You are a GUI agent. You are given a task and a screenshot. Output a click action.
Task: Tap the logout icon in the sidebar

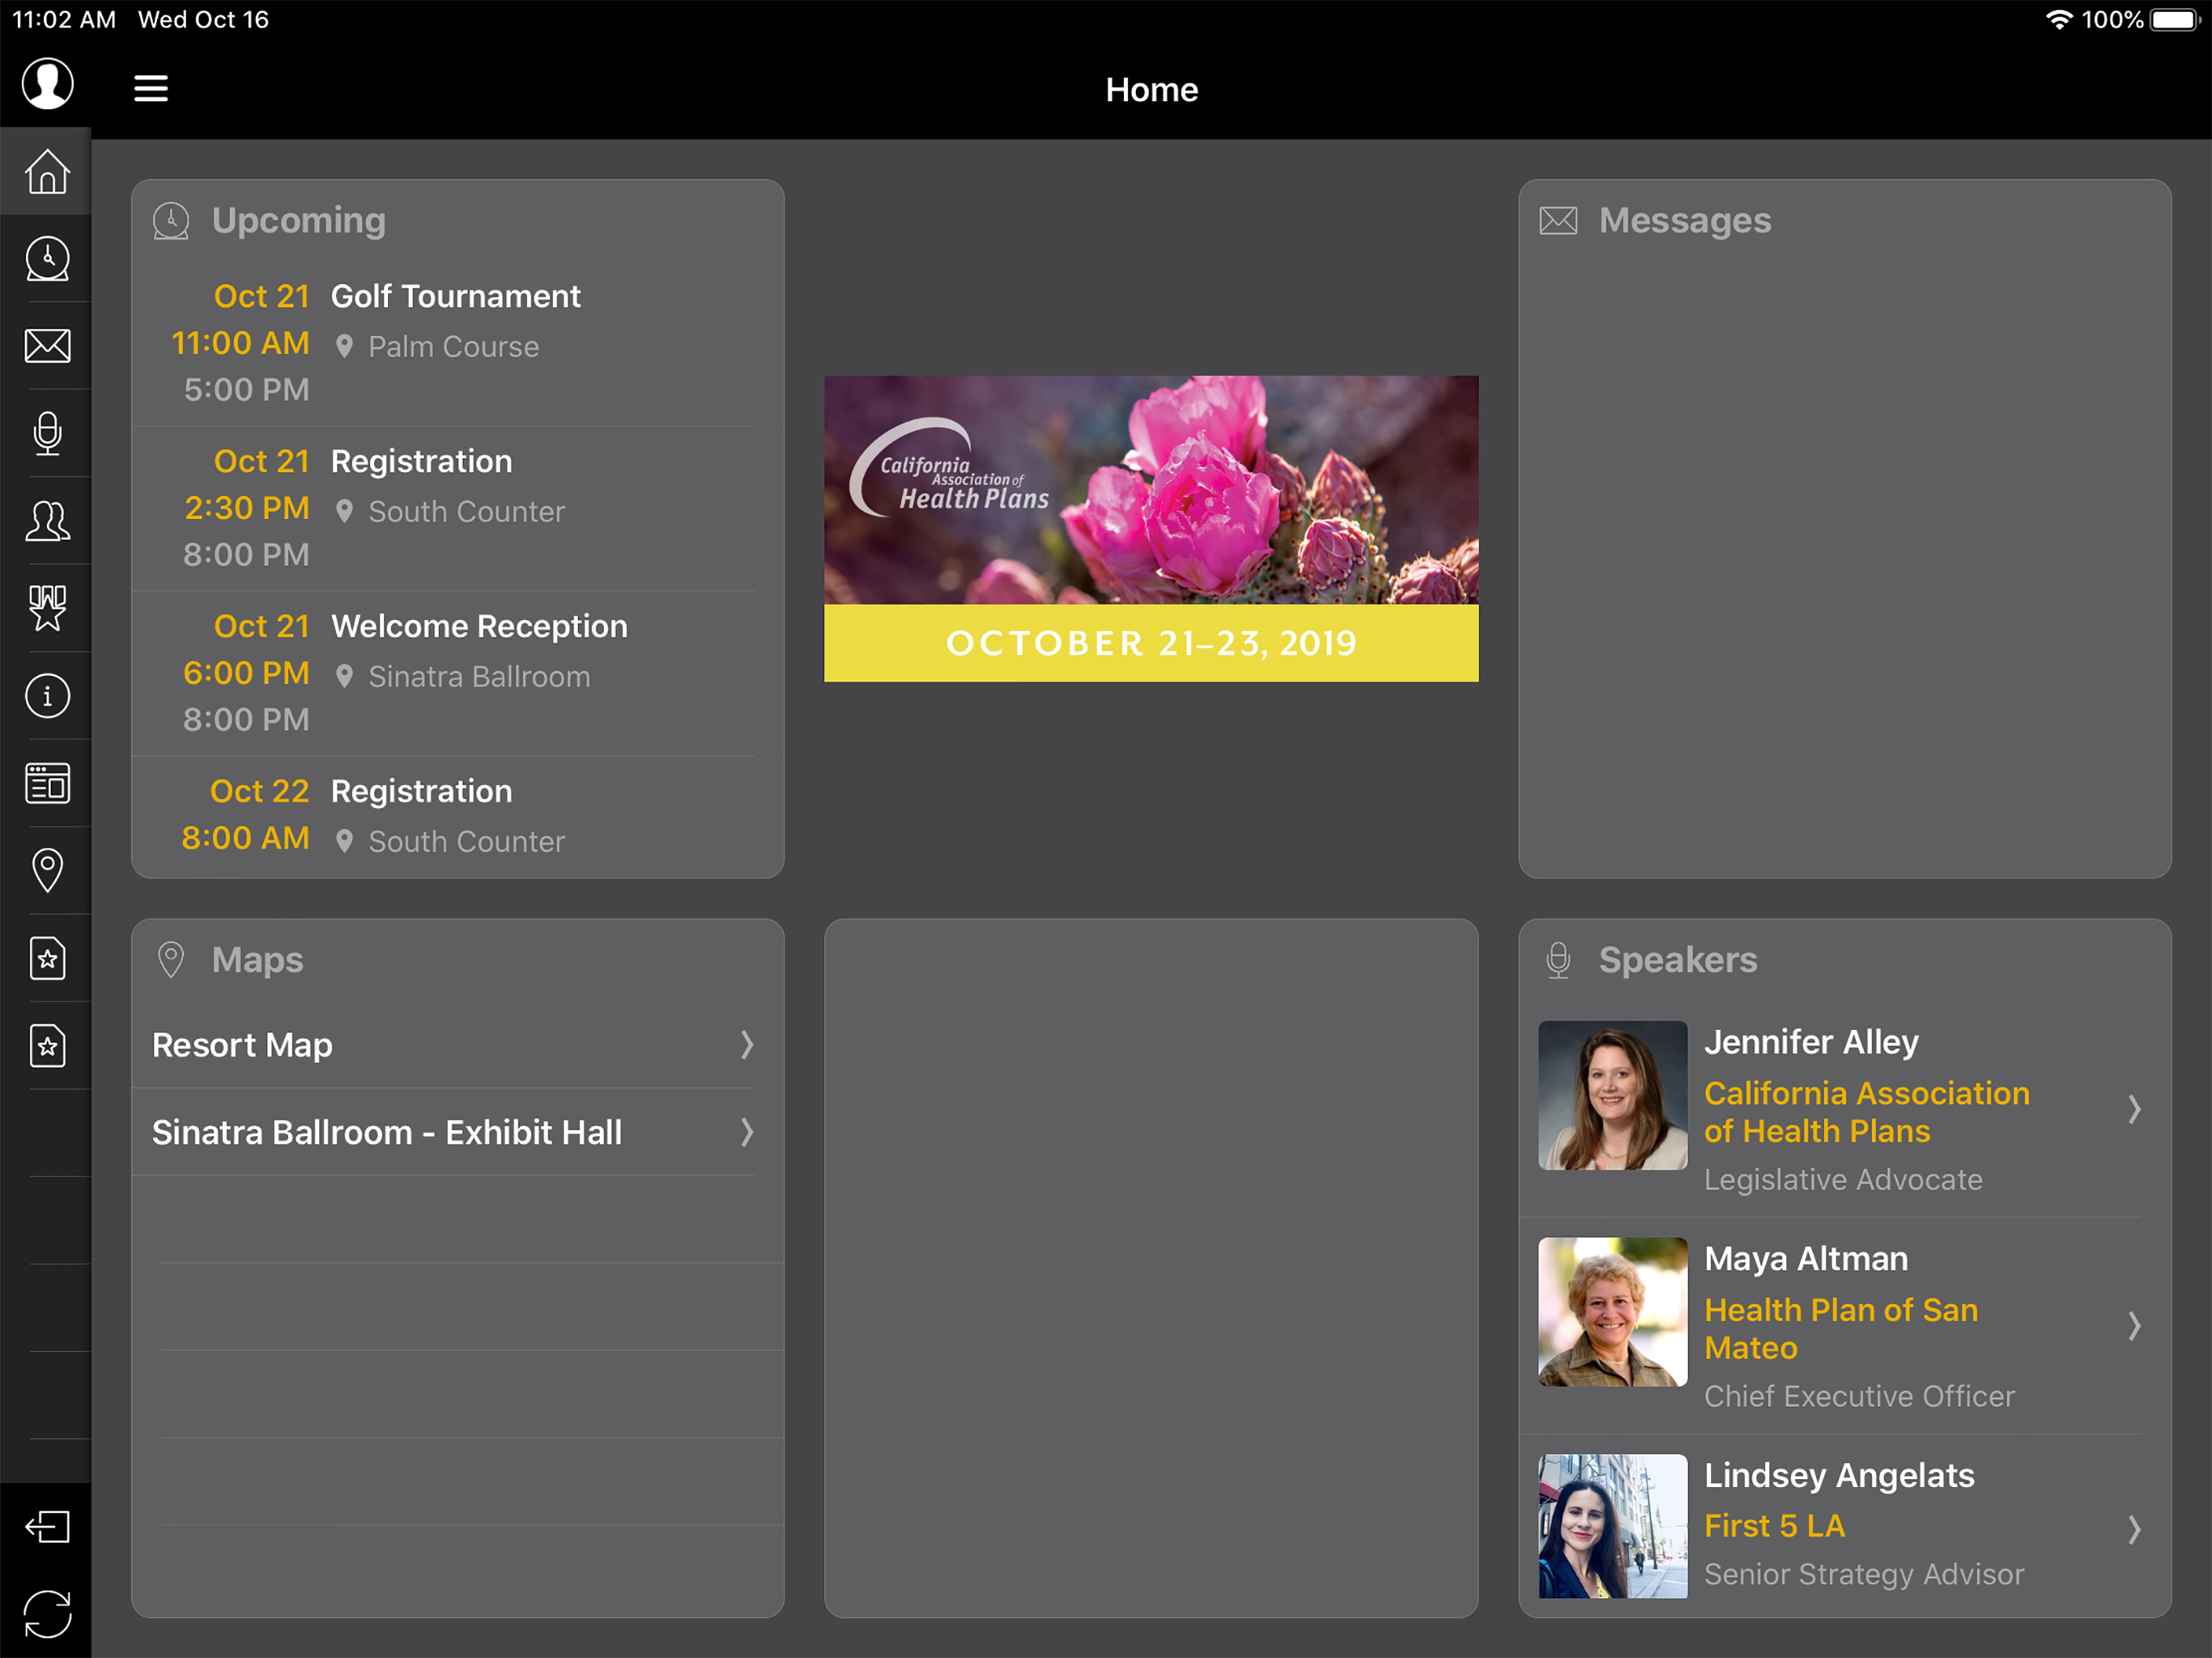point(47,1527)
